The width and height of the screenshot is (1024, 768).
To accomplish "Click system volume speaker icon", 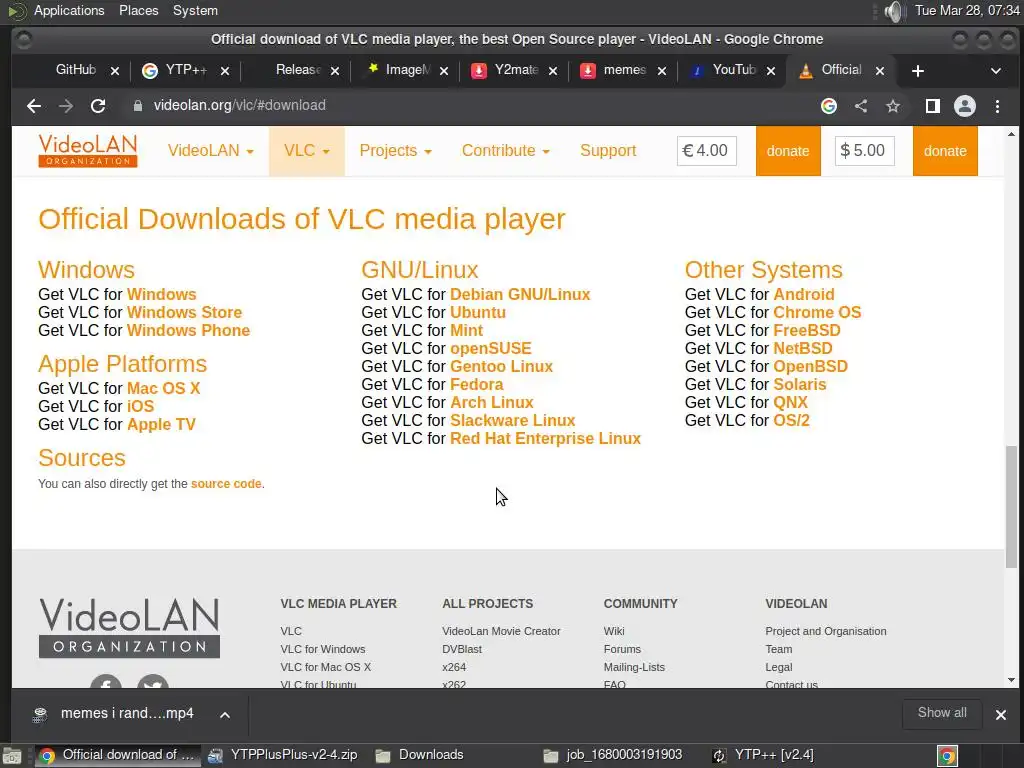I will (894, 11).
